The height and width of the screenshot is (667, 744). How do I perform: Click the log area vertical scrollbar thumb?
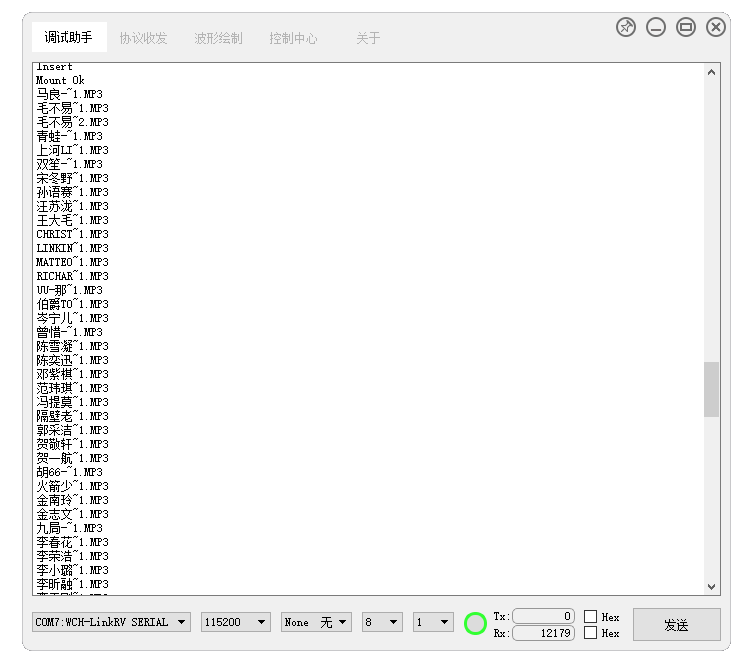click(711, 389)
